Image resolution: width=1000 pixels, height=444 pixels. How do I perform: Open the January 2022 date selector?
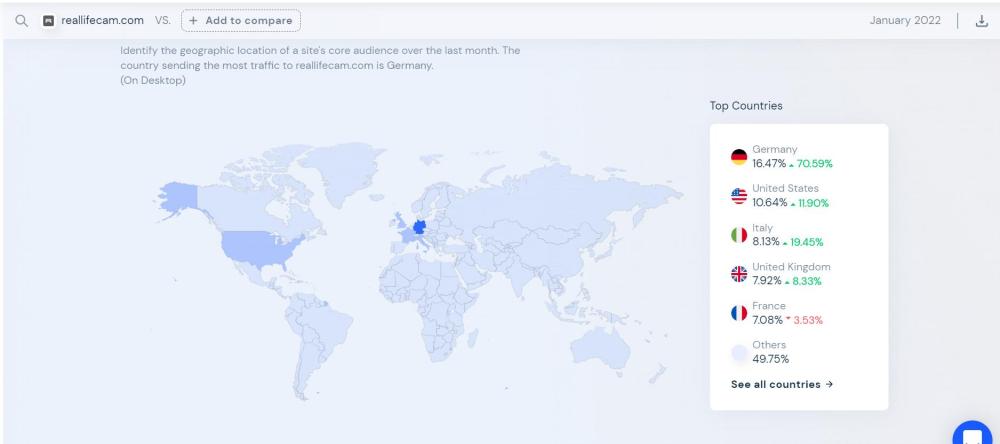906,20
